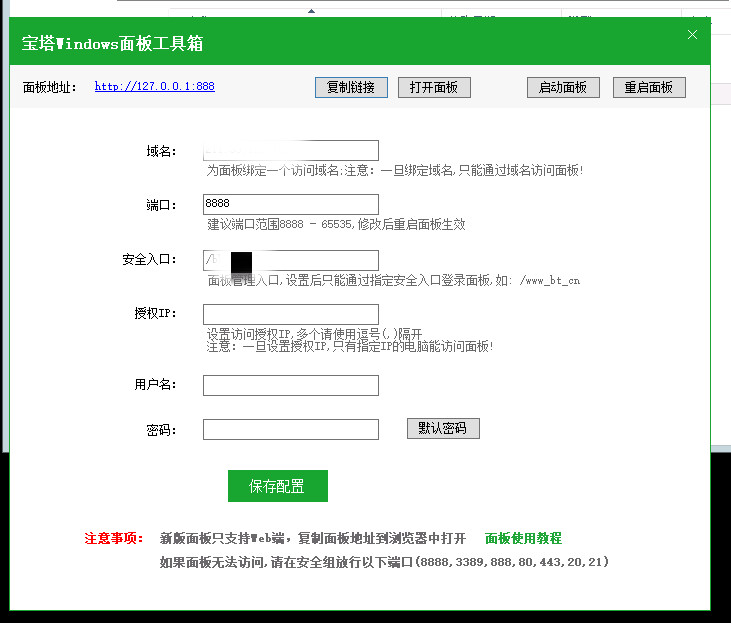
Task: Click the green 保存配置 button
Action: coord(278,486)
